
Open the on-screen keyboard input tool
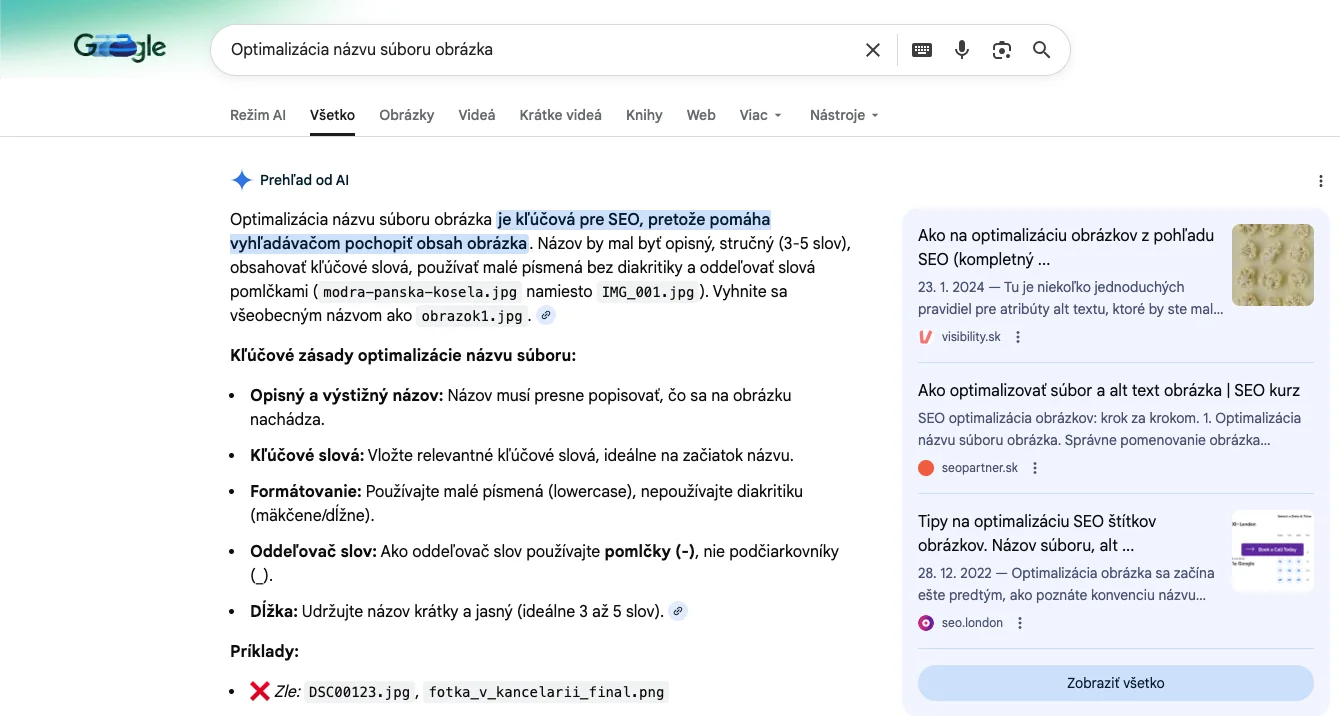[922, 50]
